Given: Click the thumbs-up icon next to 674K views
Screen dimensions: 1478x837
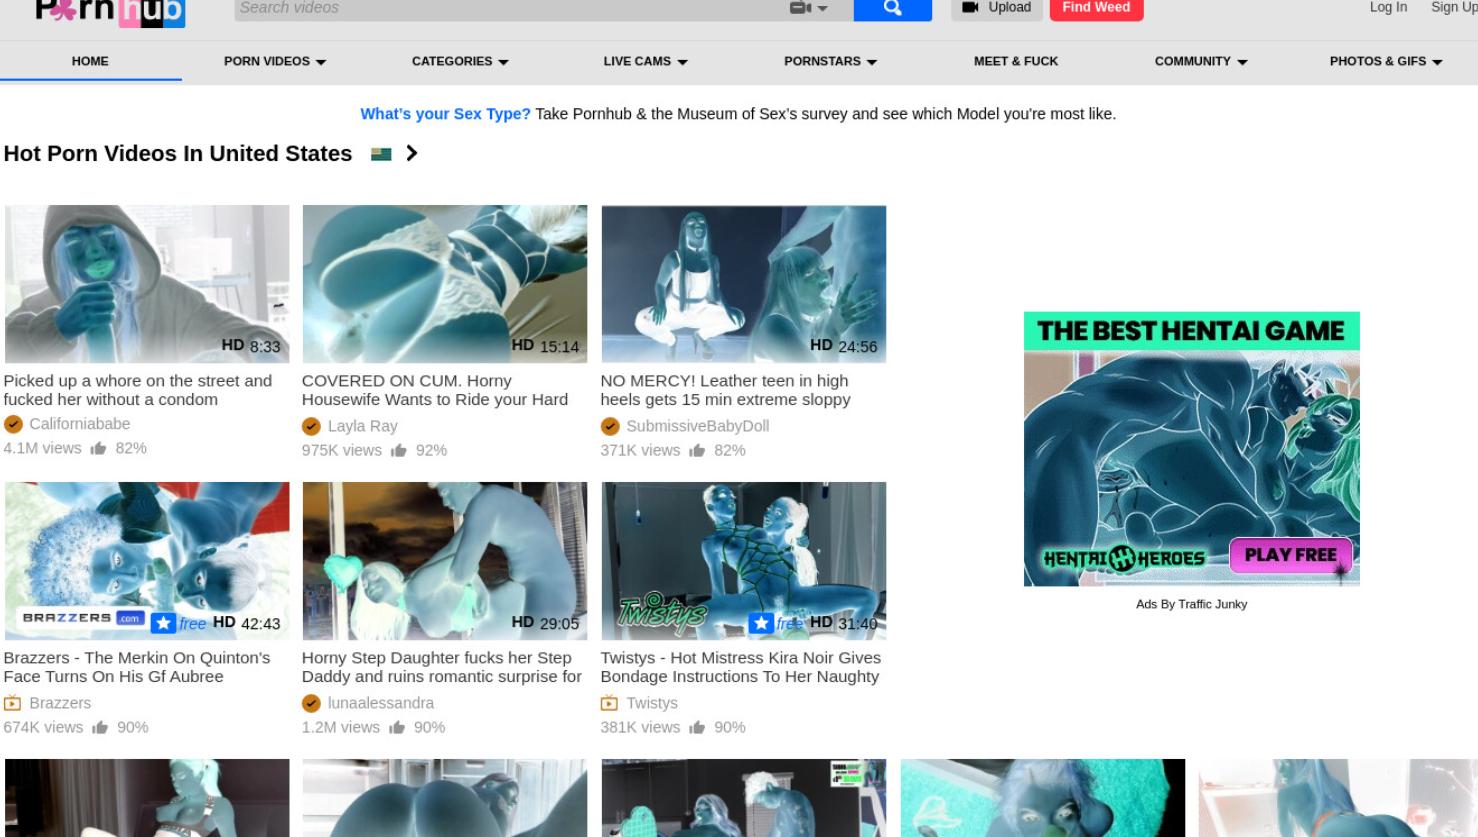Looking at the screenshot, I should click(100, 728).
